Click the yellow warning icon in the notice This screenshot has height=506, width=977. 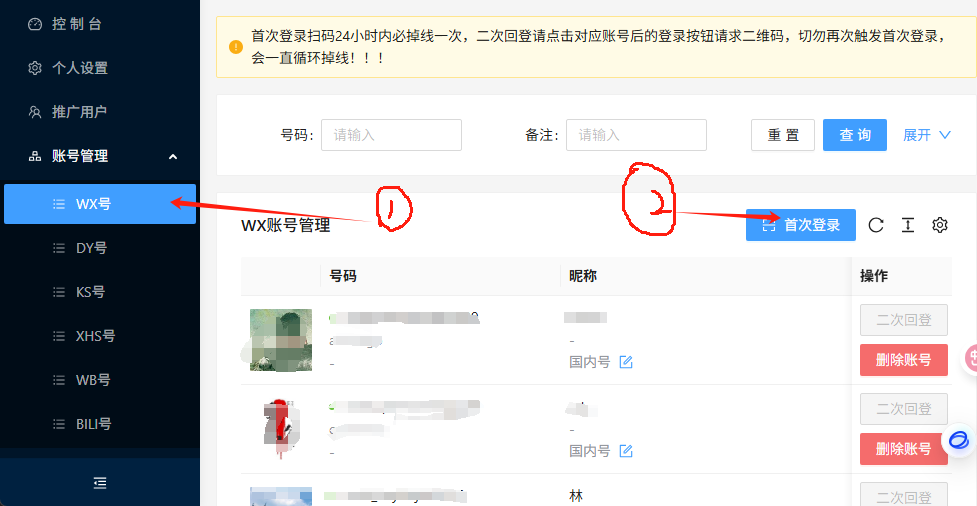236,47
